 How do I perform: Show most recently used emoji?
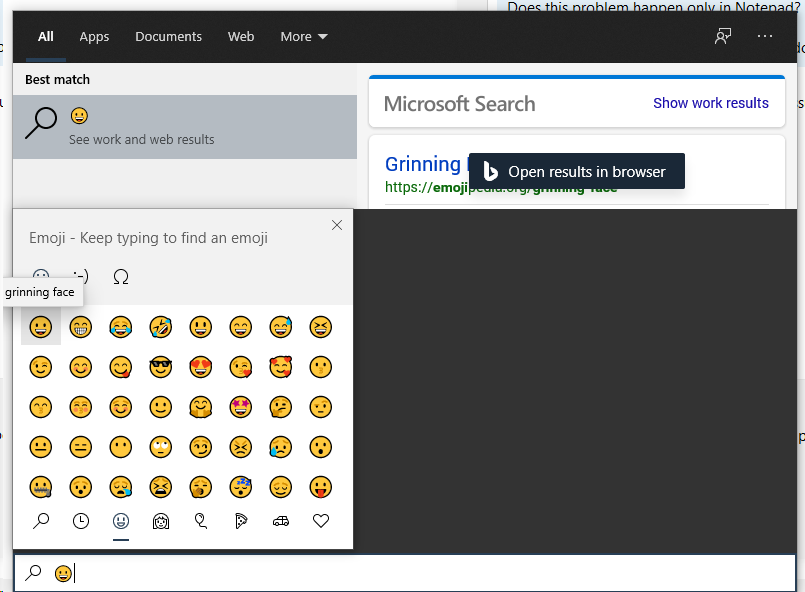click(x=81, y=521)
